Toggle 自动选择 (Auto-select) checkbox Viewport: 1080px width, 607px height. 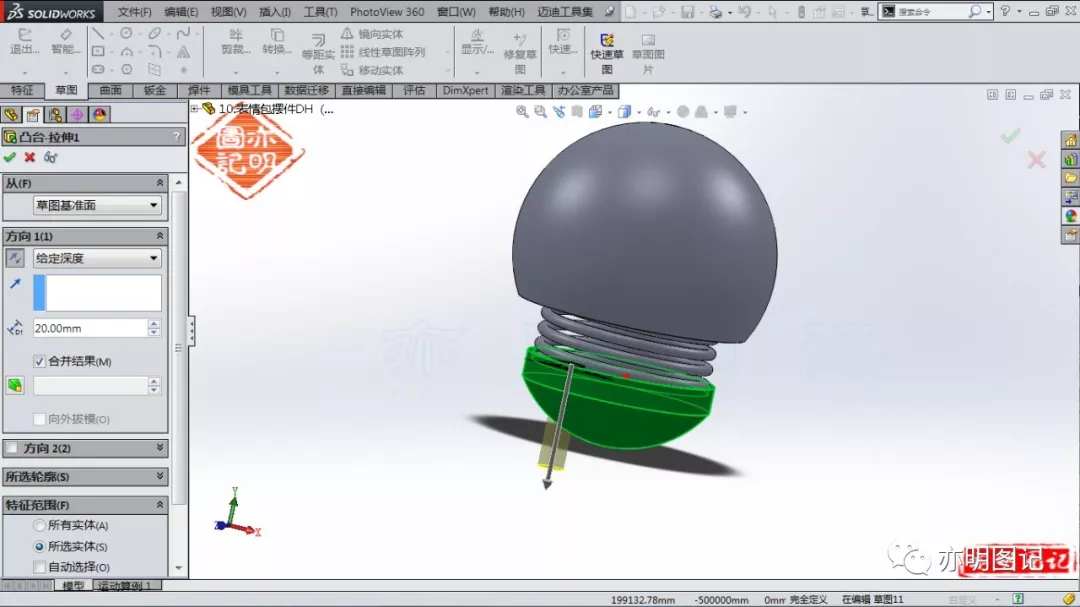tap(39, 567)
